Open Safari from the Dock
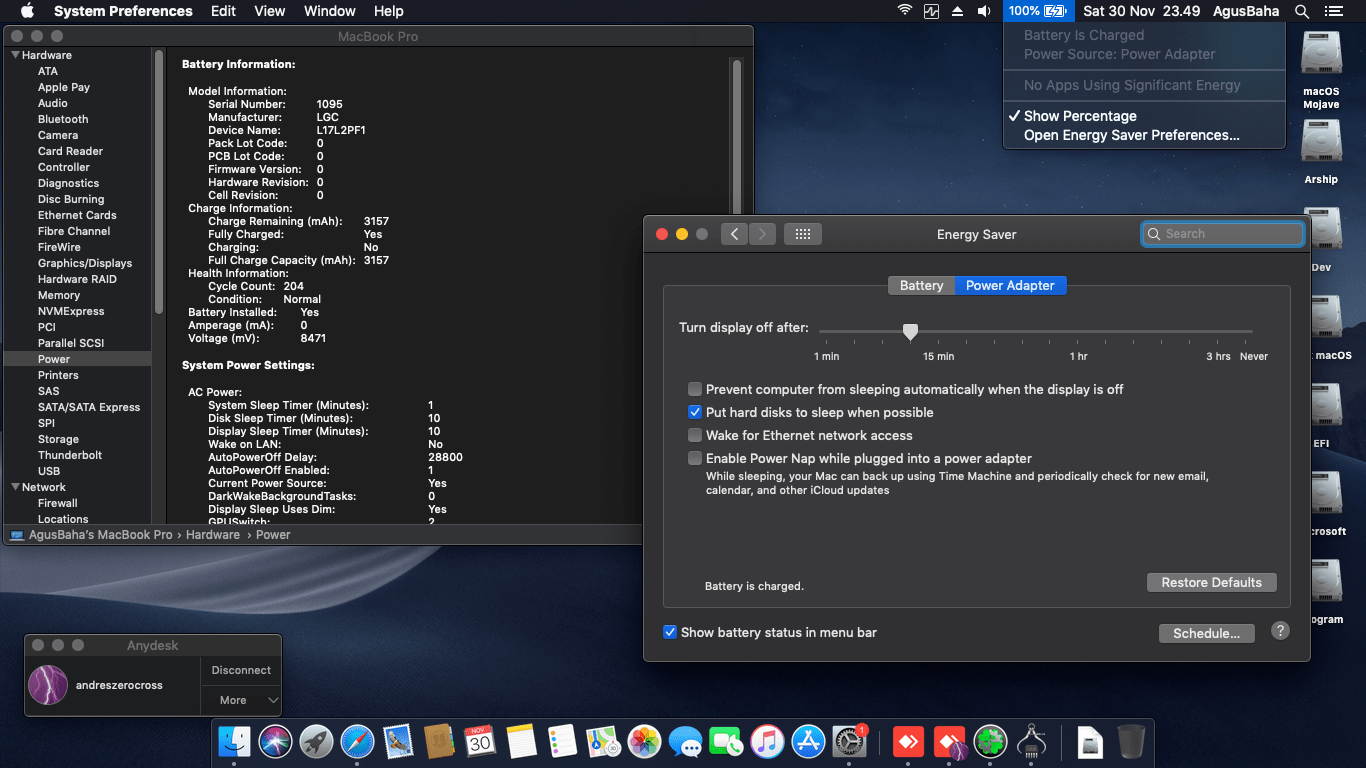Viewport: 1366px width, 768px height. (357, 742)
